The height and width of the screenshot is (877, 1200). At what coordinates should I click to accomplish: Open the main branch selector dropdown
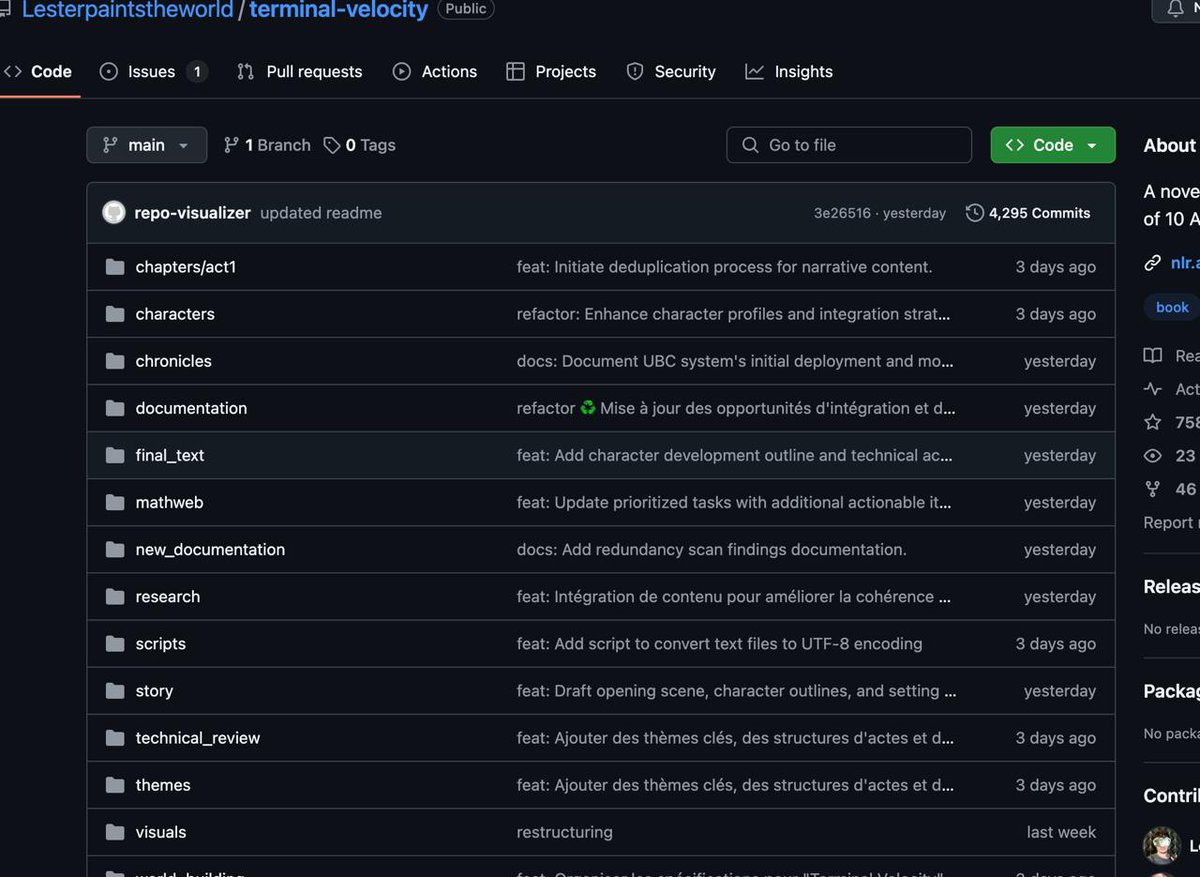[146, 144]
